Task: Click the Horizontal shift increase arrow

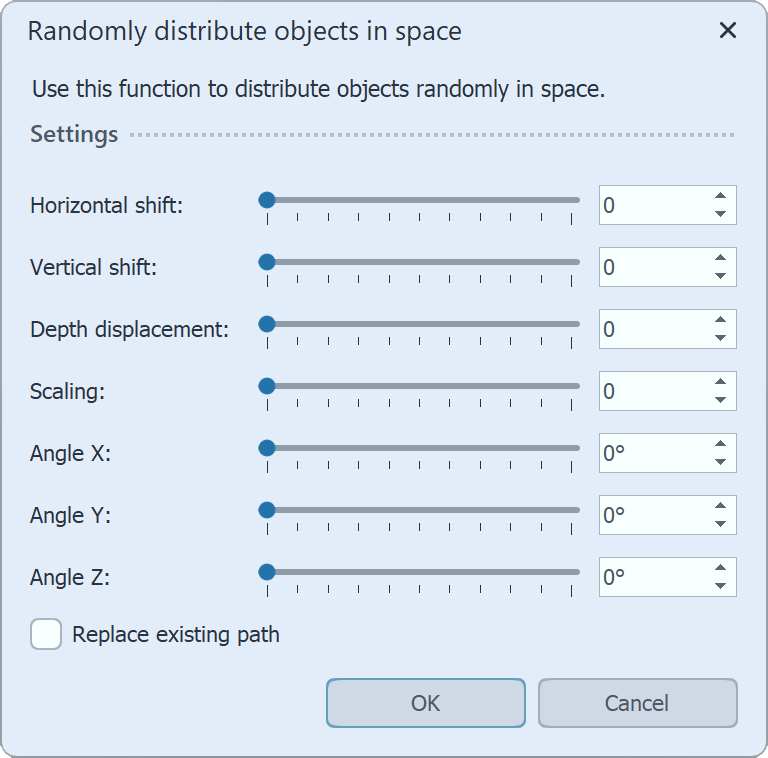Action: coord(720,196)
